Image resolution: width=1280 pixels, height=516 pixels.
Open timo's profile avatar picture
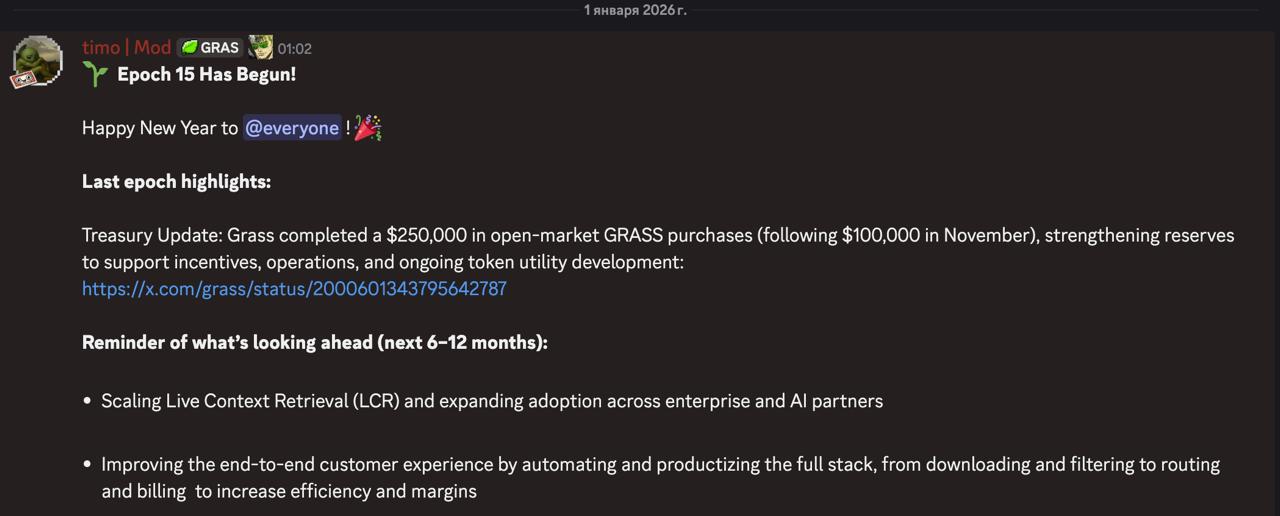[x=39, y=60]
